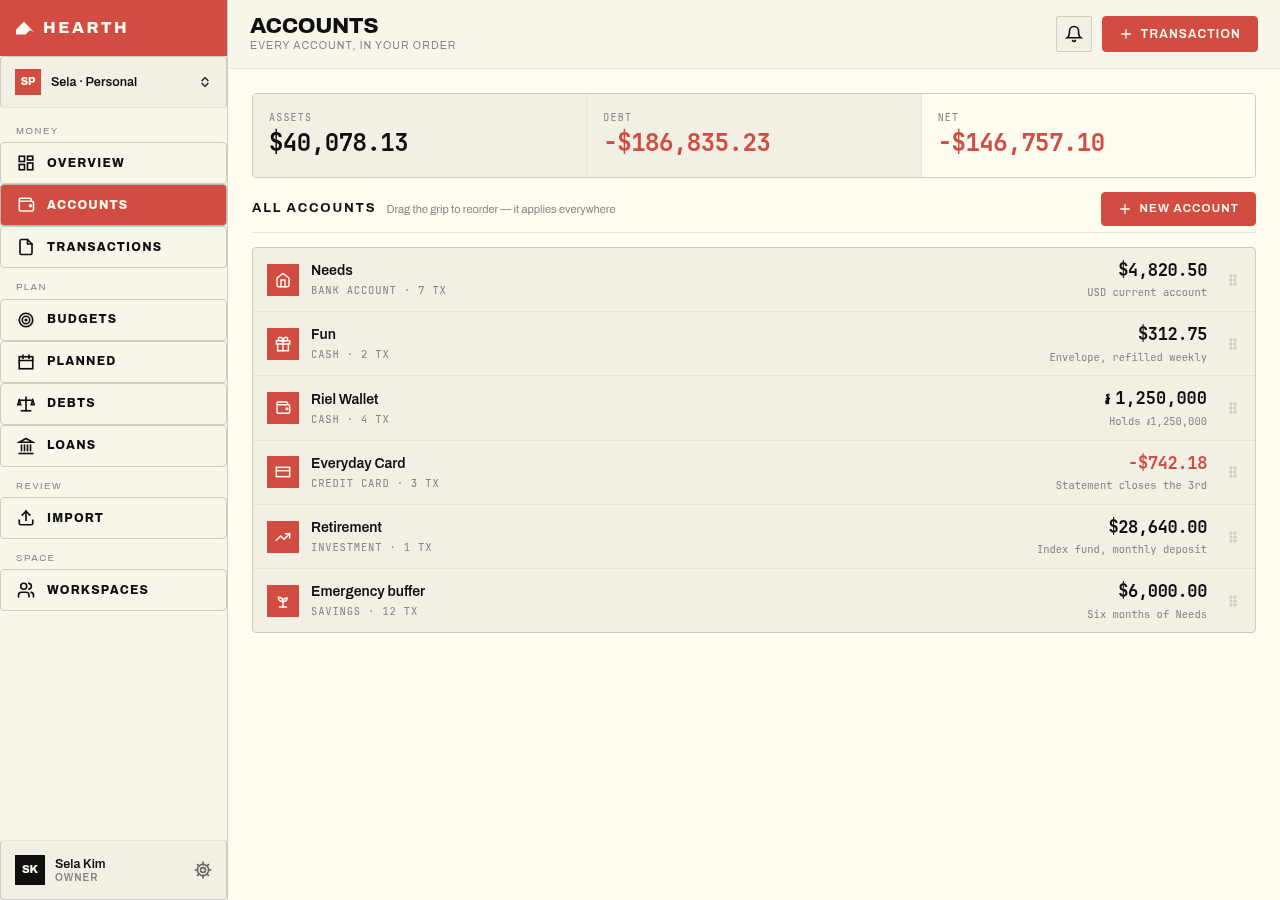Click the Emergency buffer sprout icon
This screenshot has width=1280, height=900.
point(283,601)
